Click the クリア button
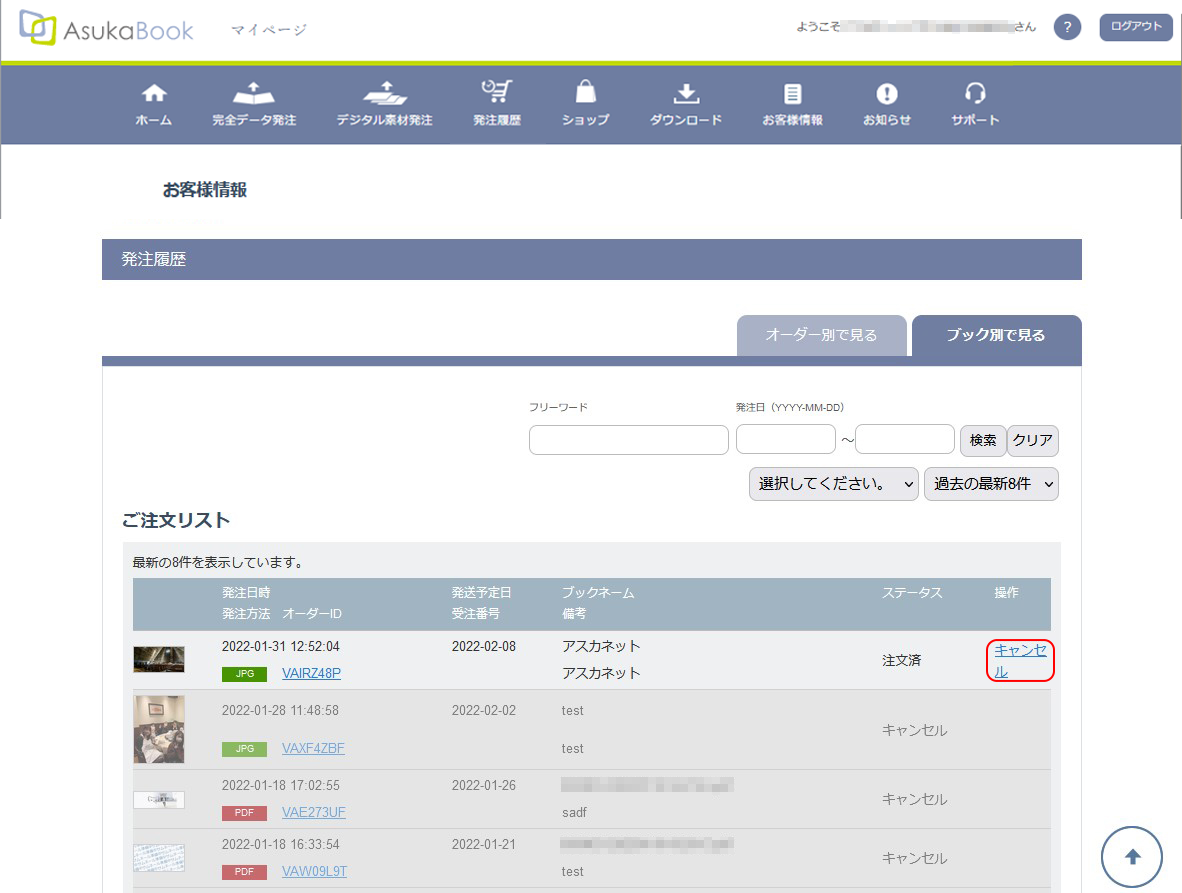 [x=1032, y=440]
